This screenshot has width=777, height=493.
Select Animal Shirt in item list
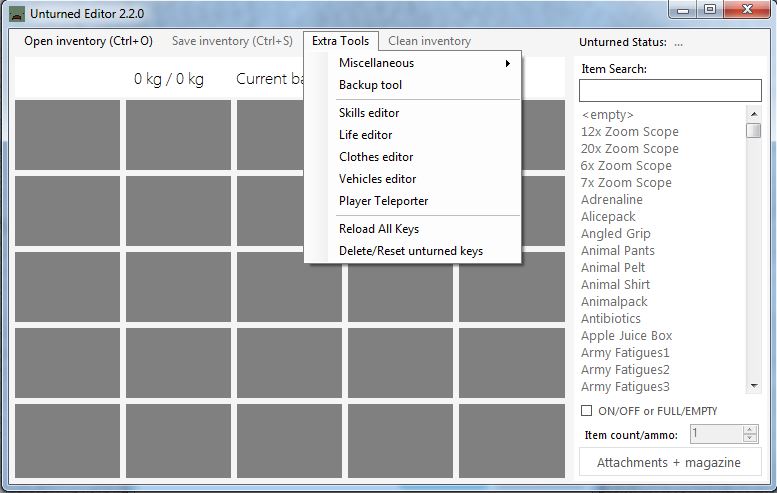tap(615, 284)
